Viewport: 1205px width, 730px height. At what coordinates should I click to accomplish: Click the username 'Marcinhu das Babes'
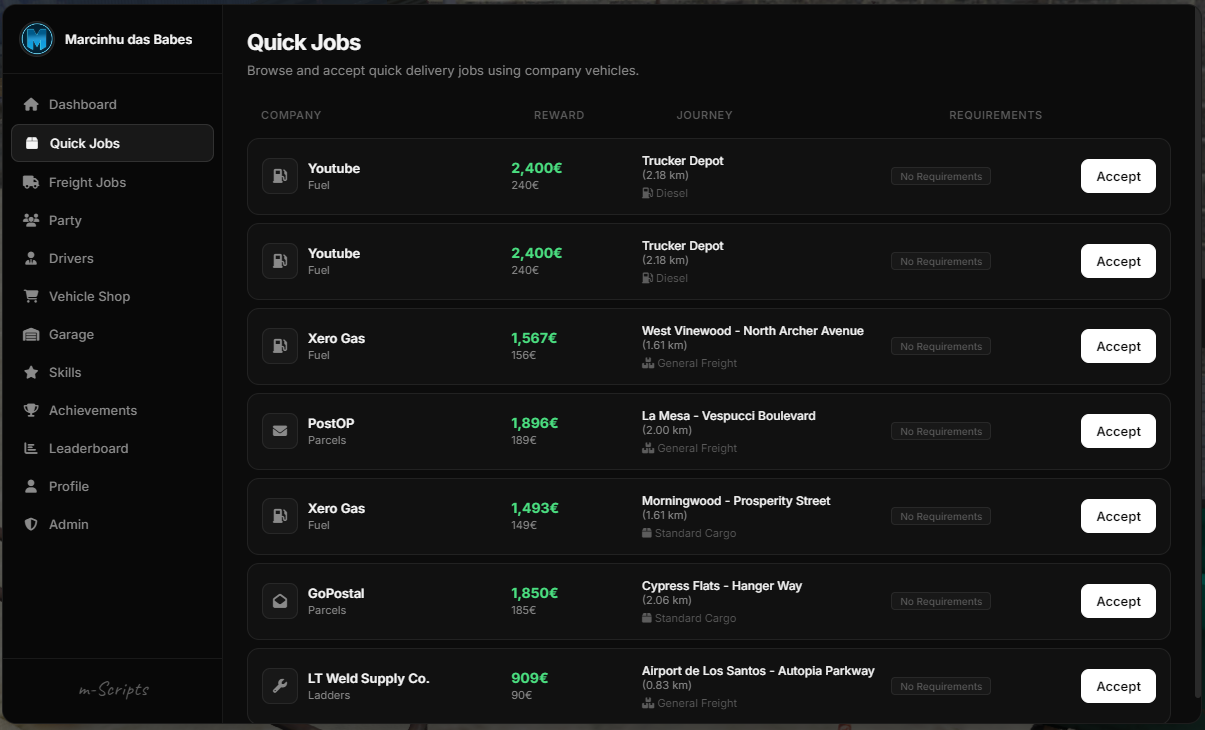[x=128, y=40]
